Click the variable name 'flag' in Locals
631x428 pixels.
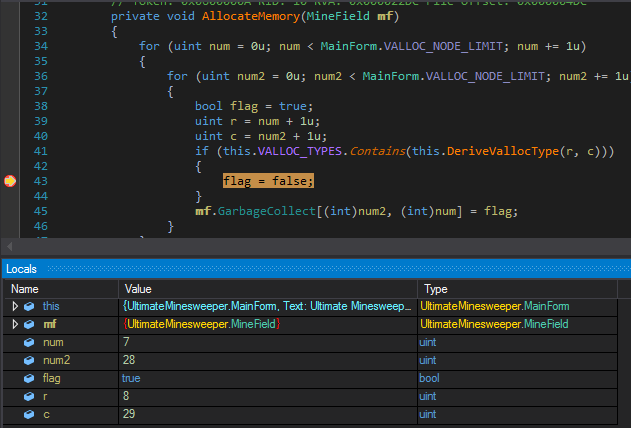pos(52,378)
